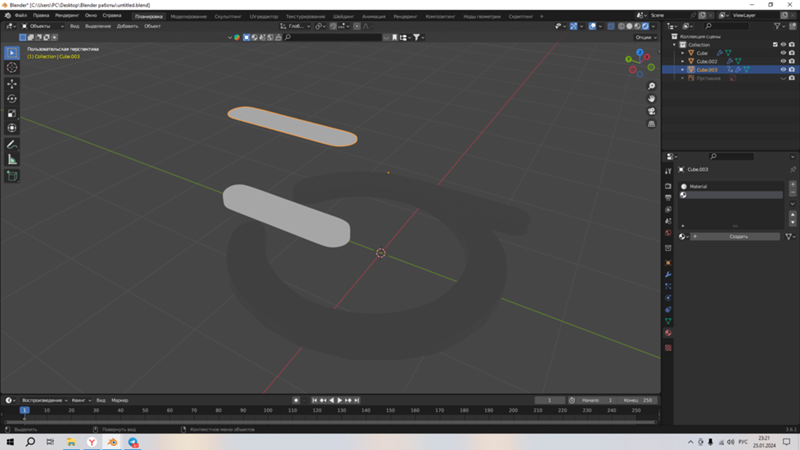The height and width of the screenshot is (450, 800).
Task: Select the Move tool
Action: [x=12, y=84]
